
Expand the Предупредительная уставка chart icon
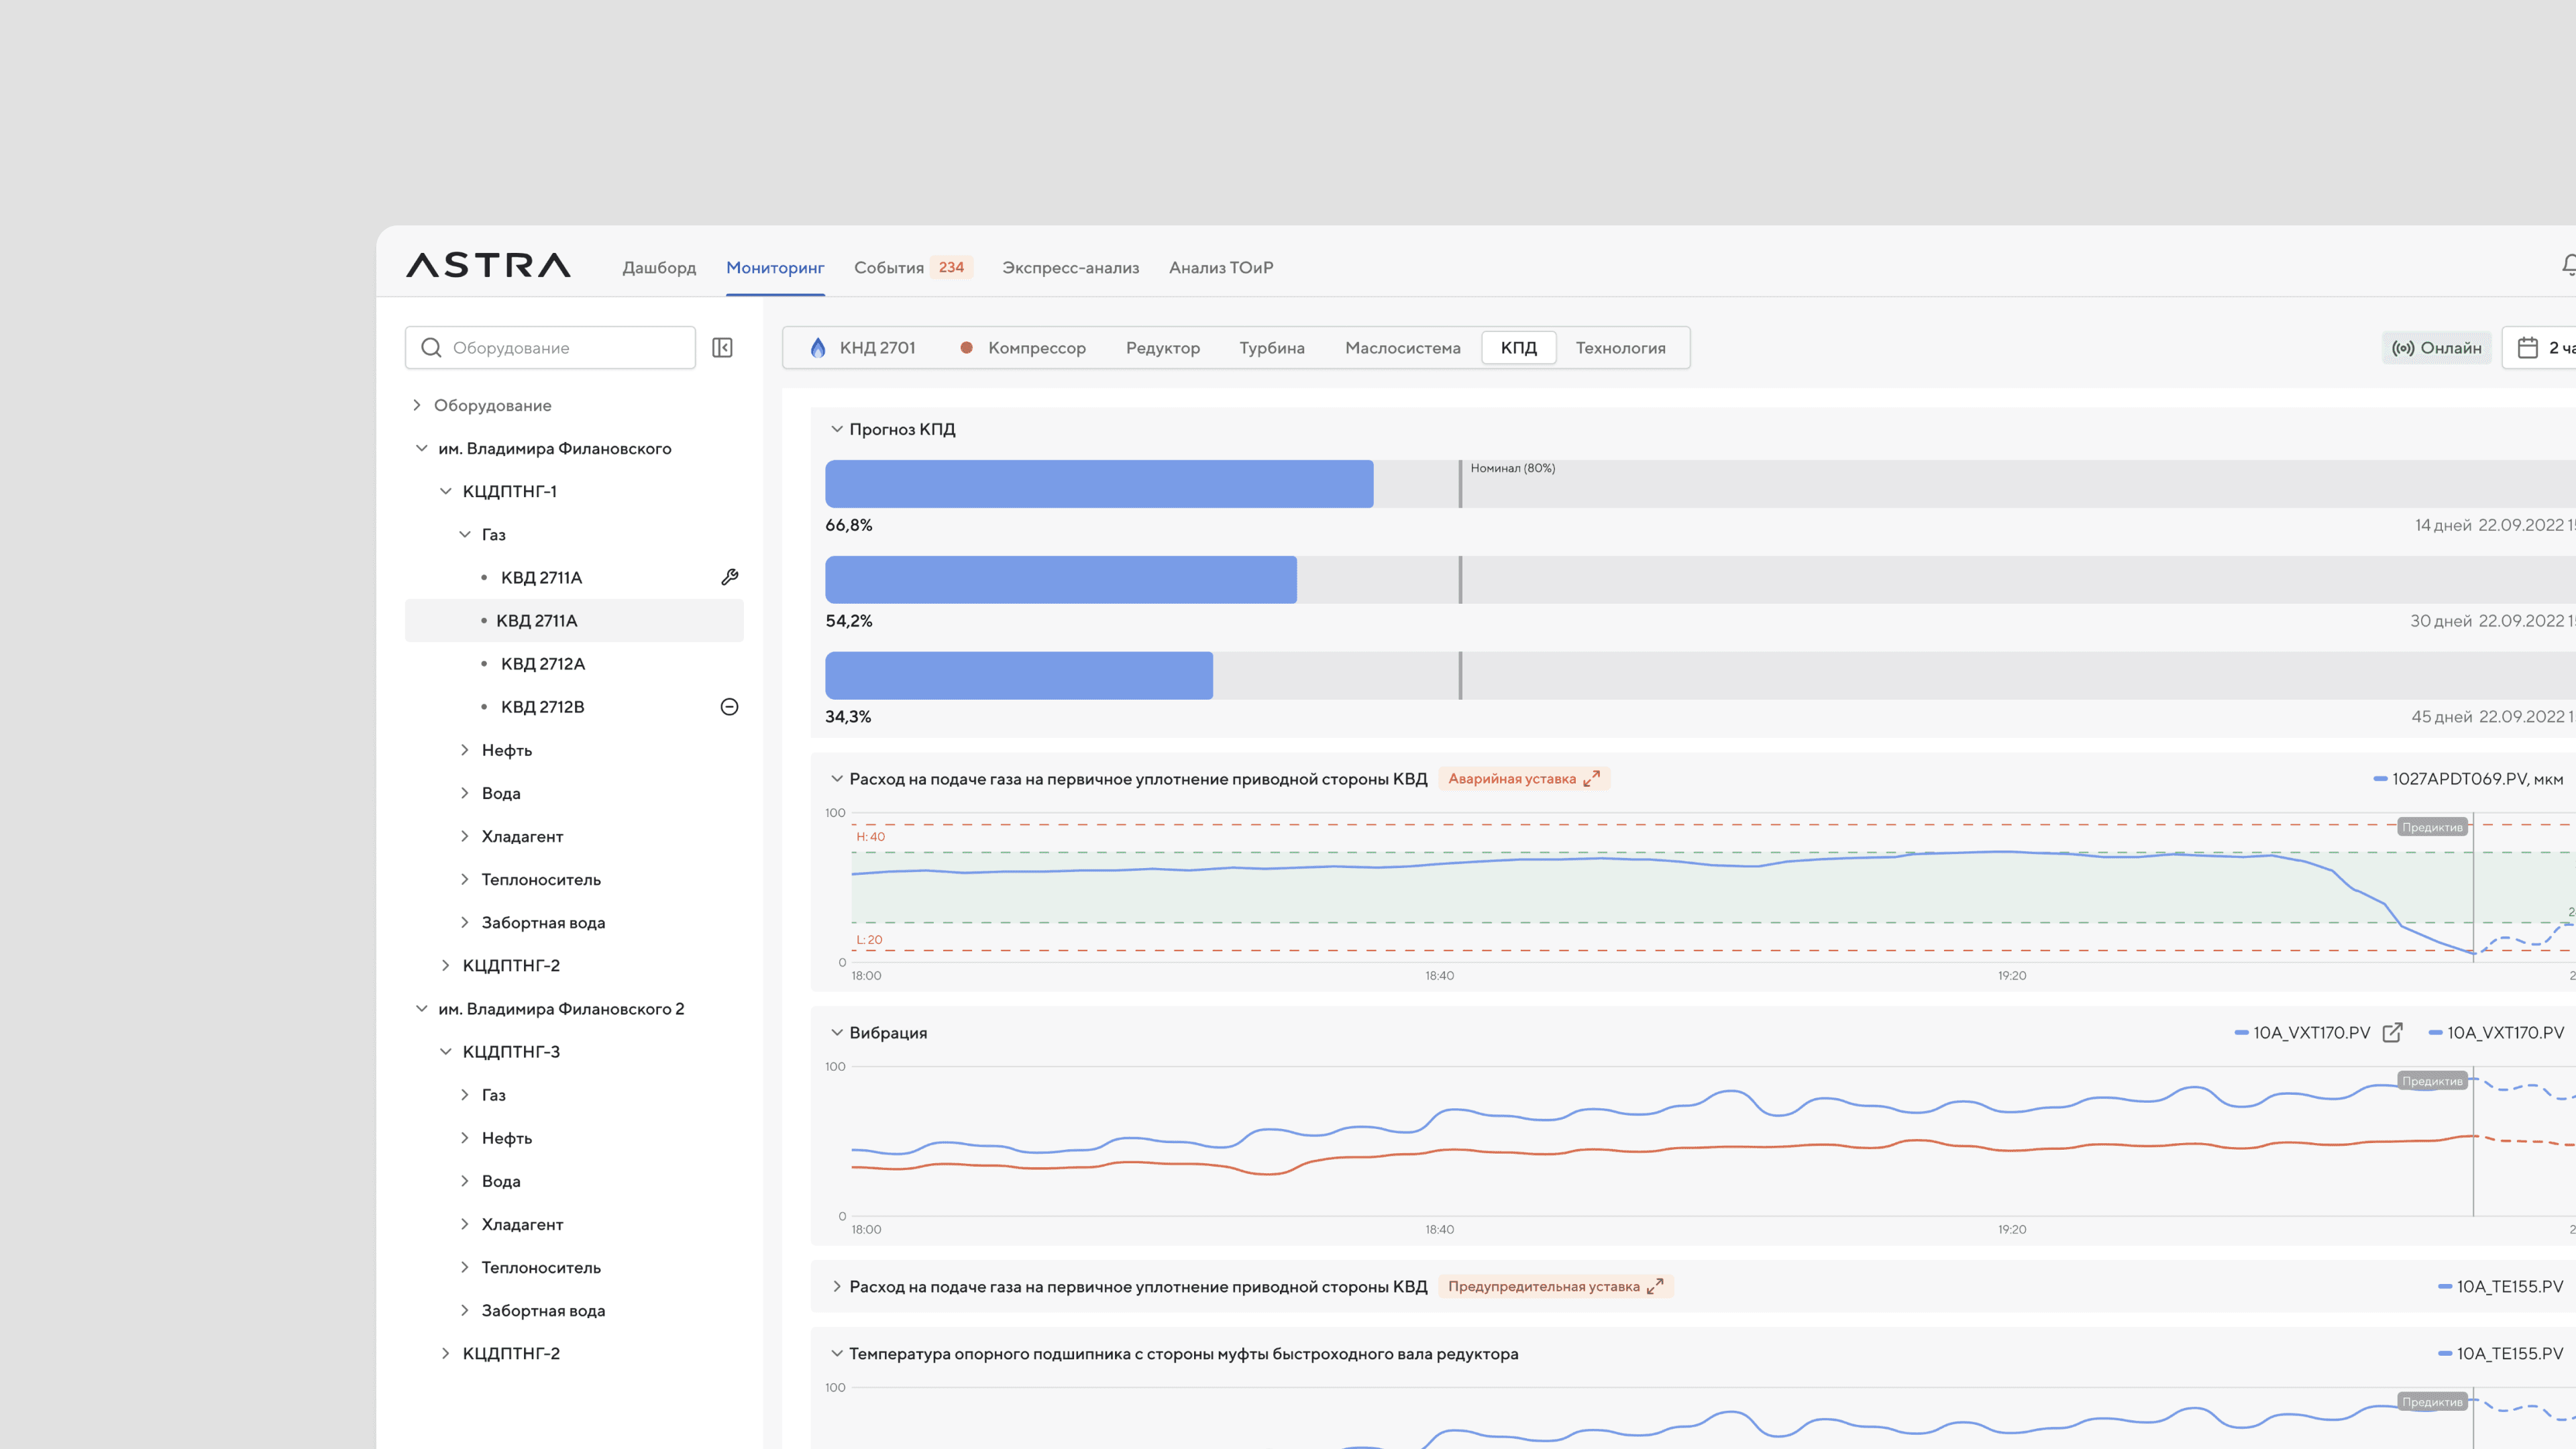(x=1655, y=1286)
